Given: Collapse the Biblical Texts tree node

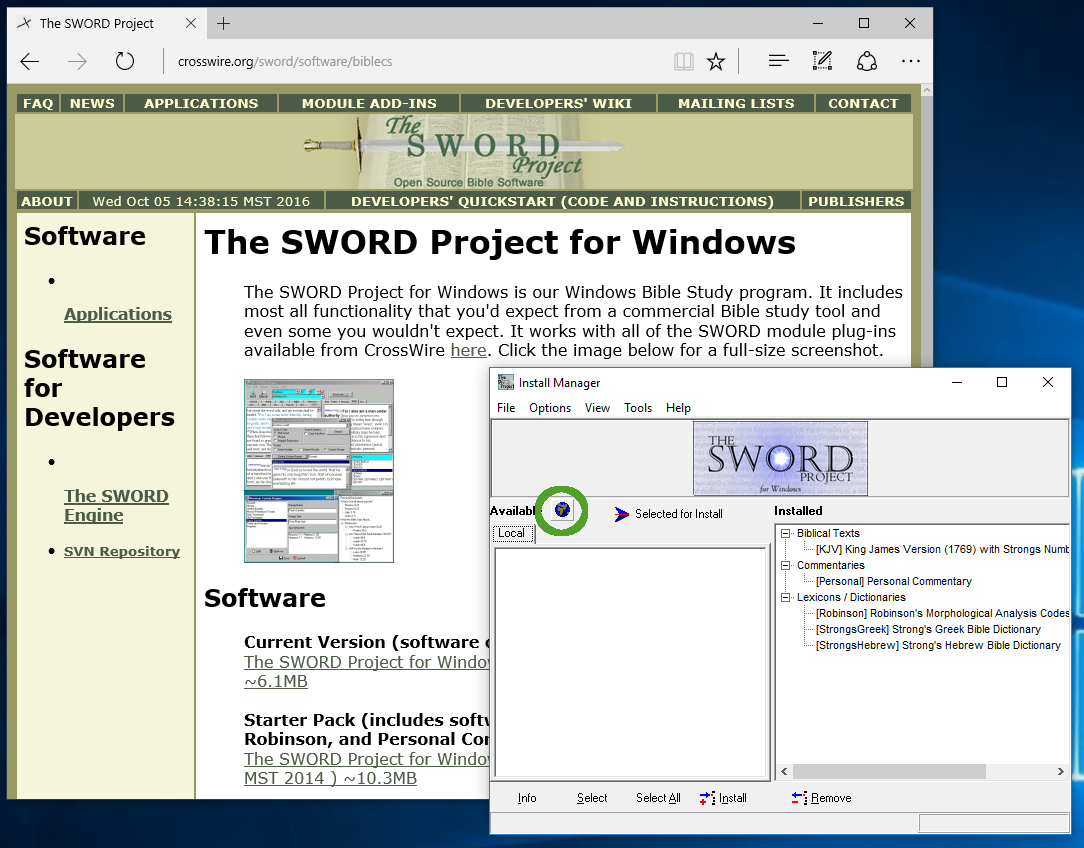Looking at the screenshot, I should 787,534.
